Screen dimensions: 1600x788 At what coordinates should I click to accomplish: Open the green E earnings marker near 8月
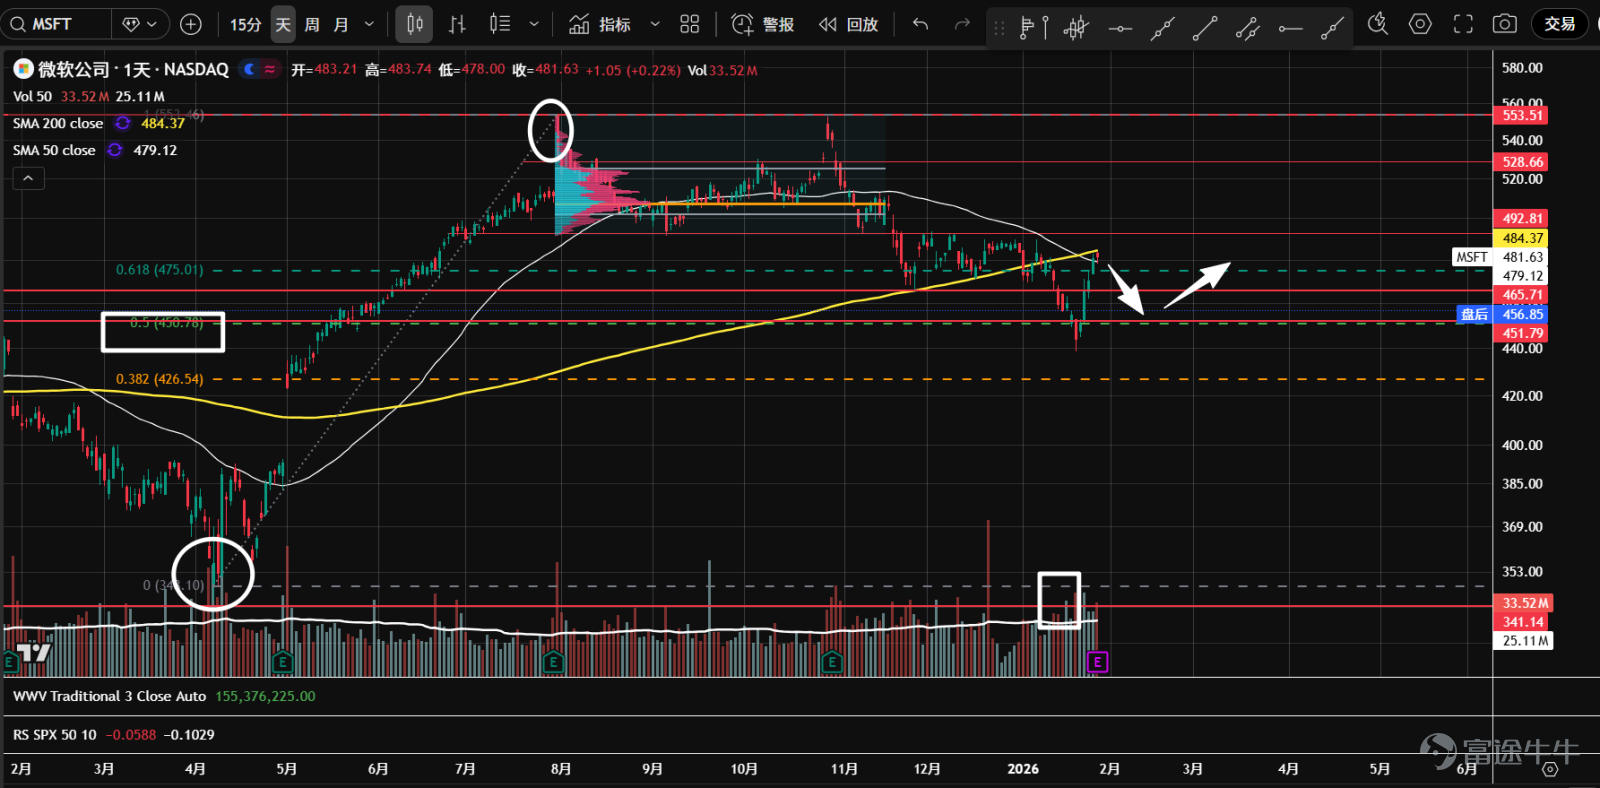click(554, 662)
